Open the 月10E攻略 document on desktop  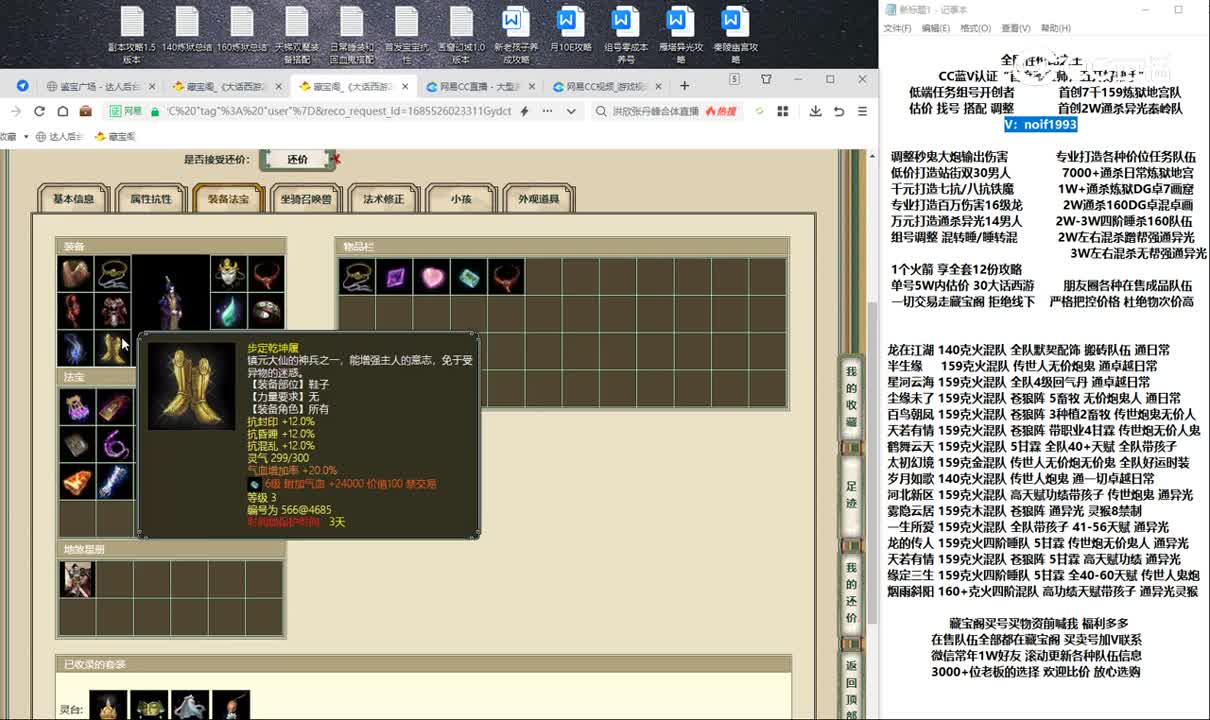[570, 33]
